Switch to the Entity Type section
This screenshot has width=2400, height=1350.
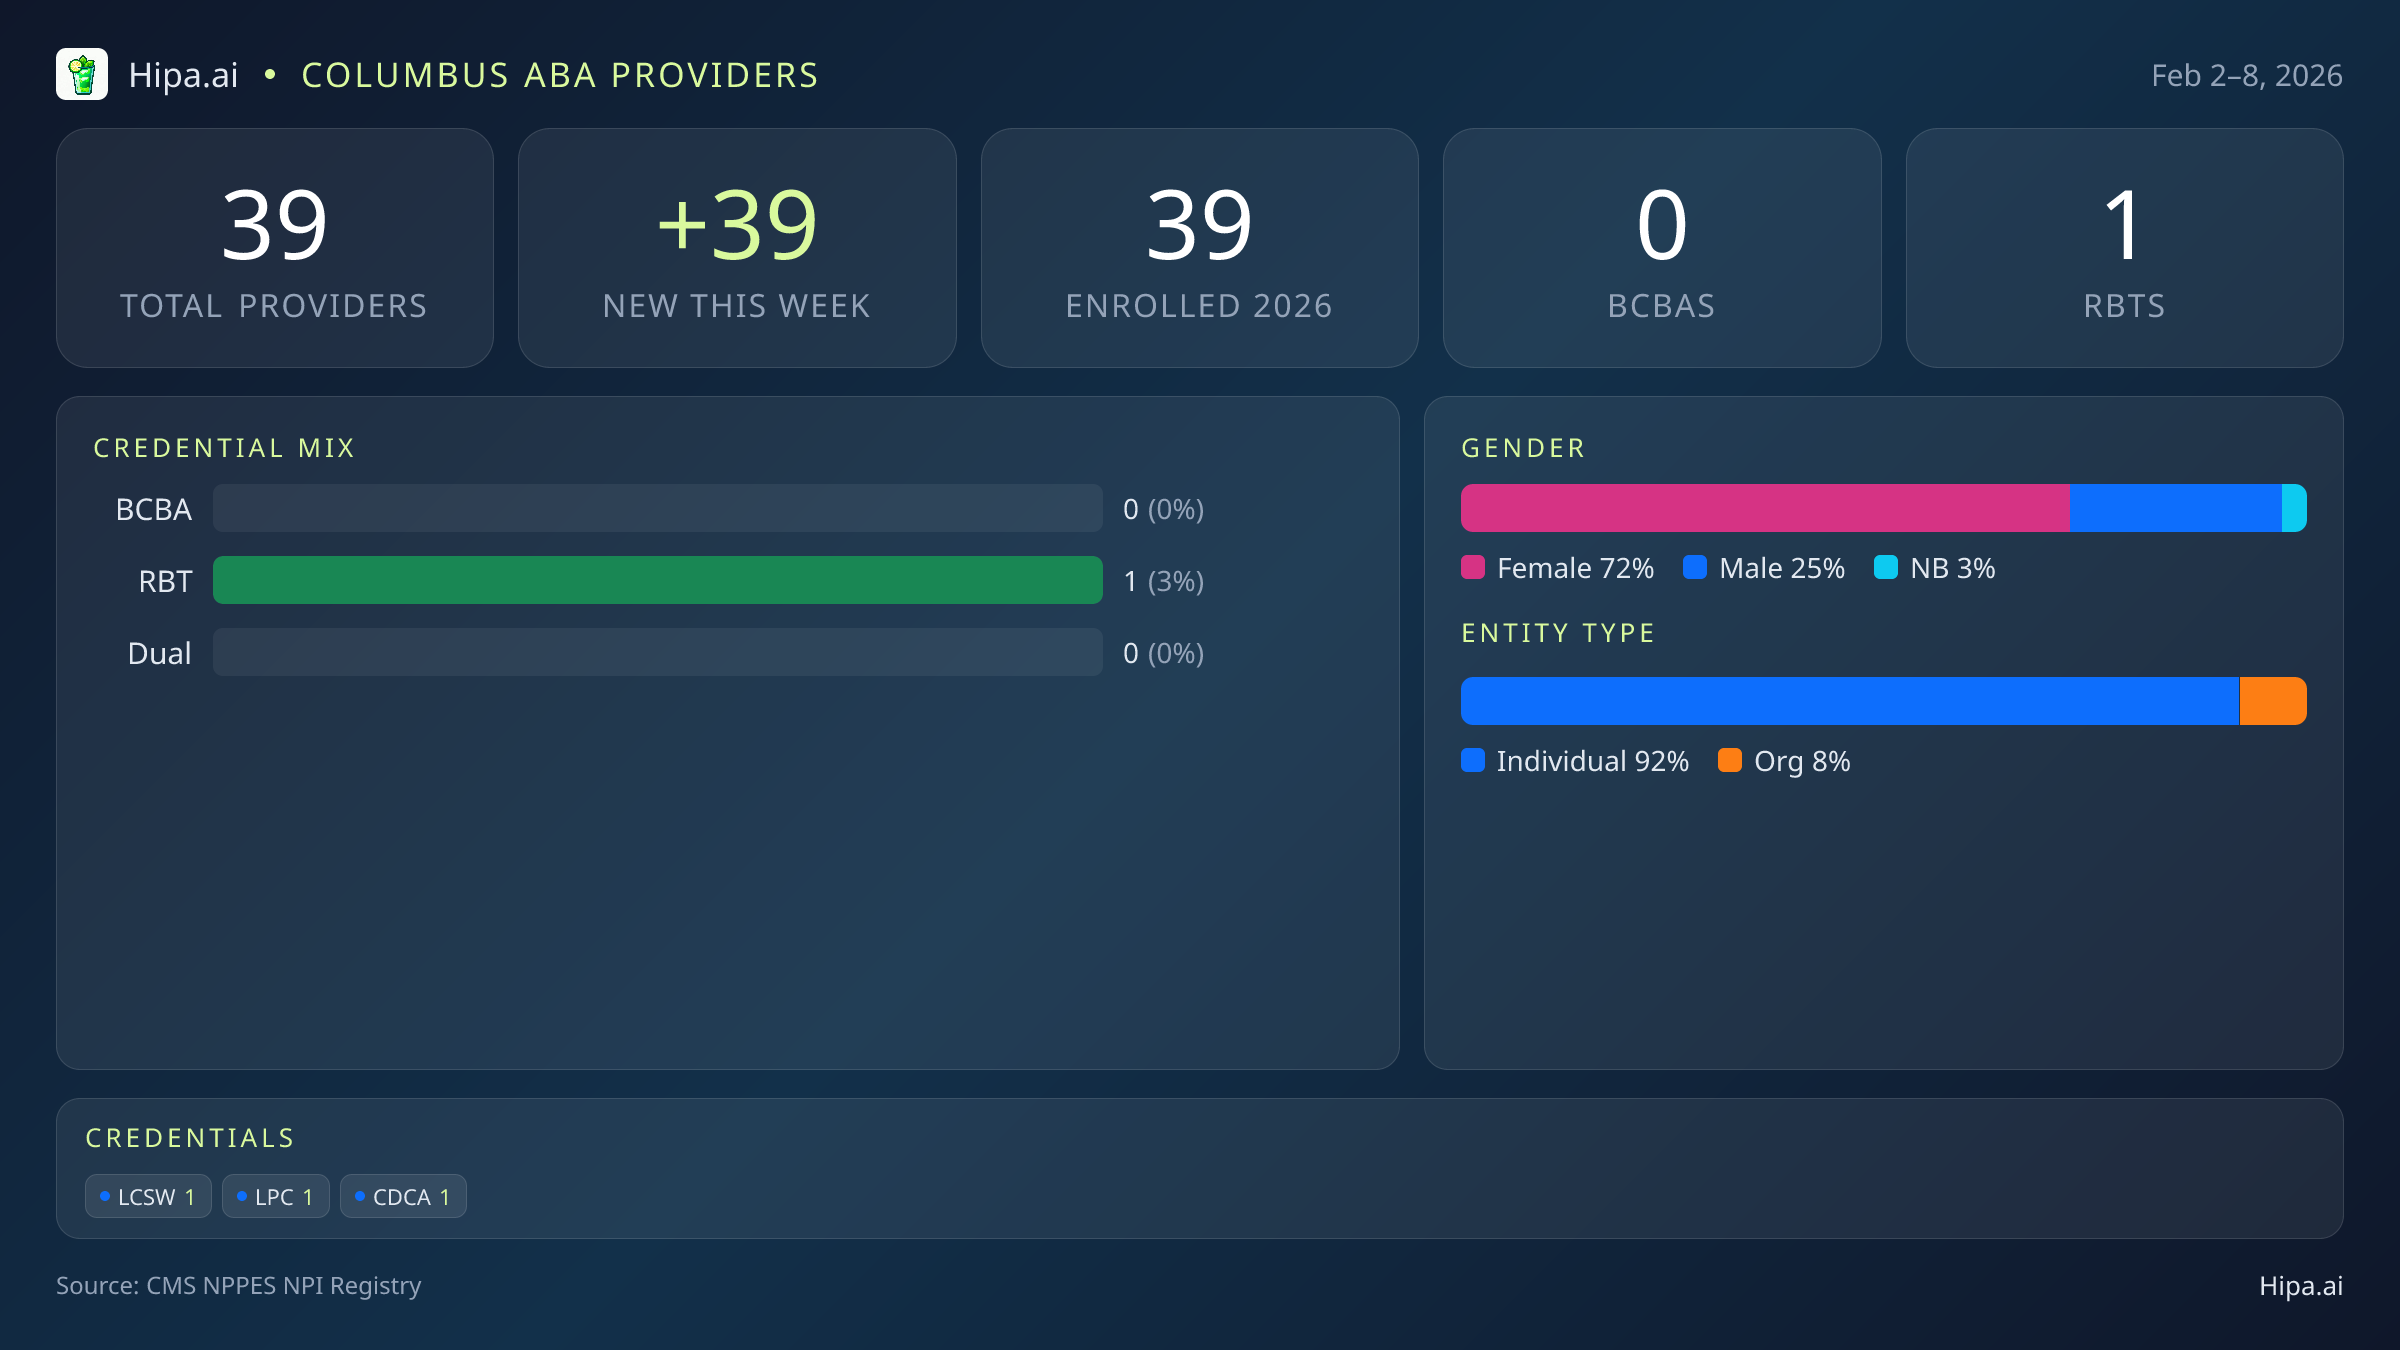click(x=1557, y=632)
